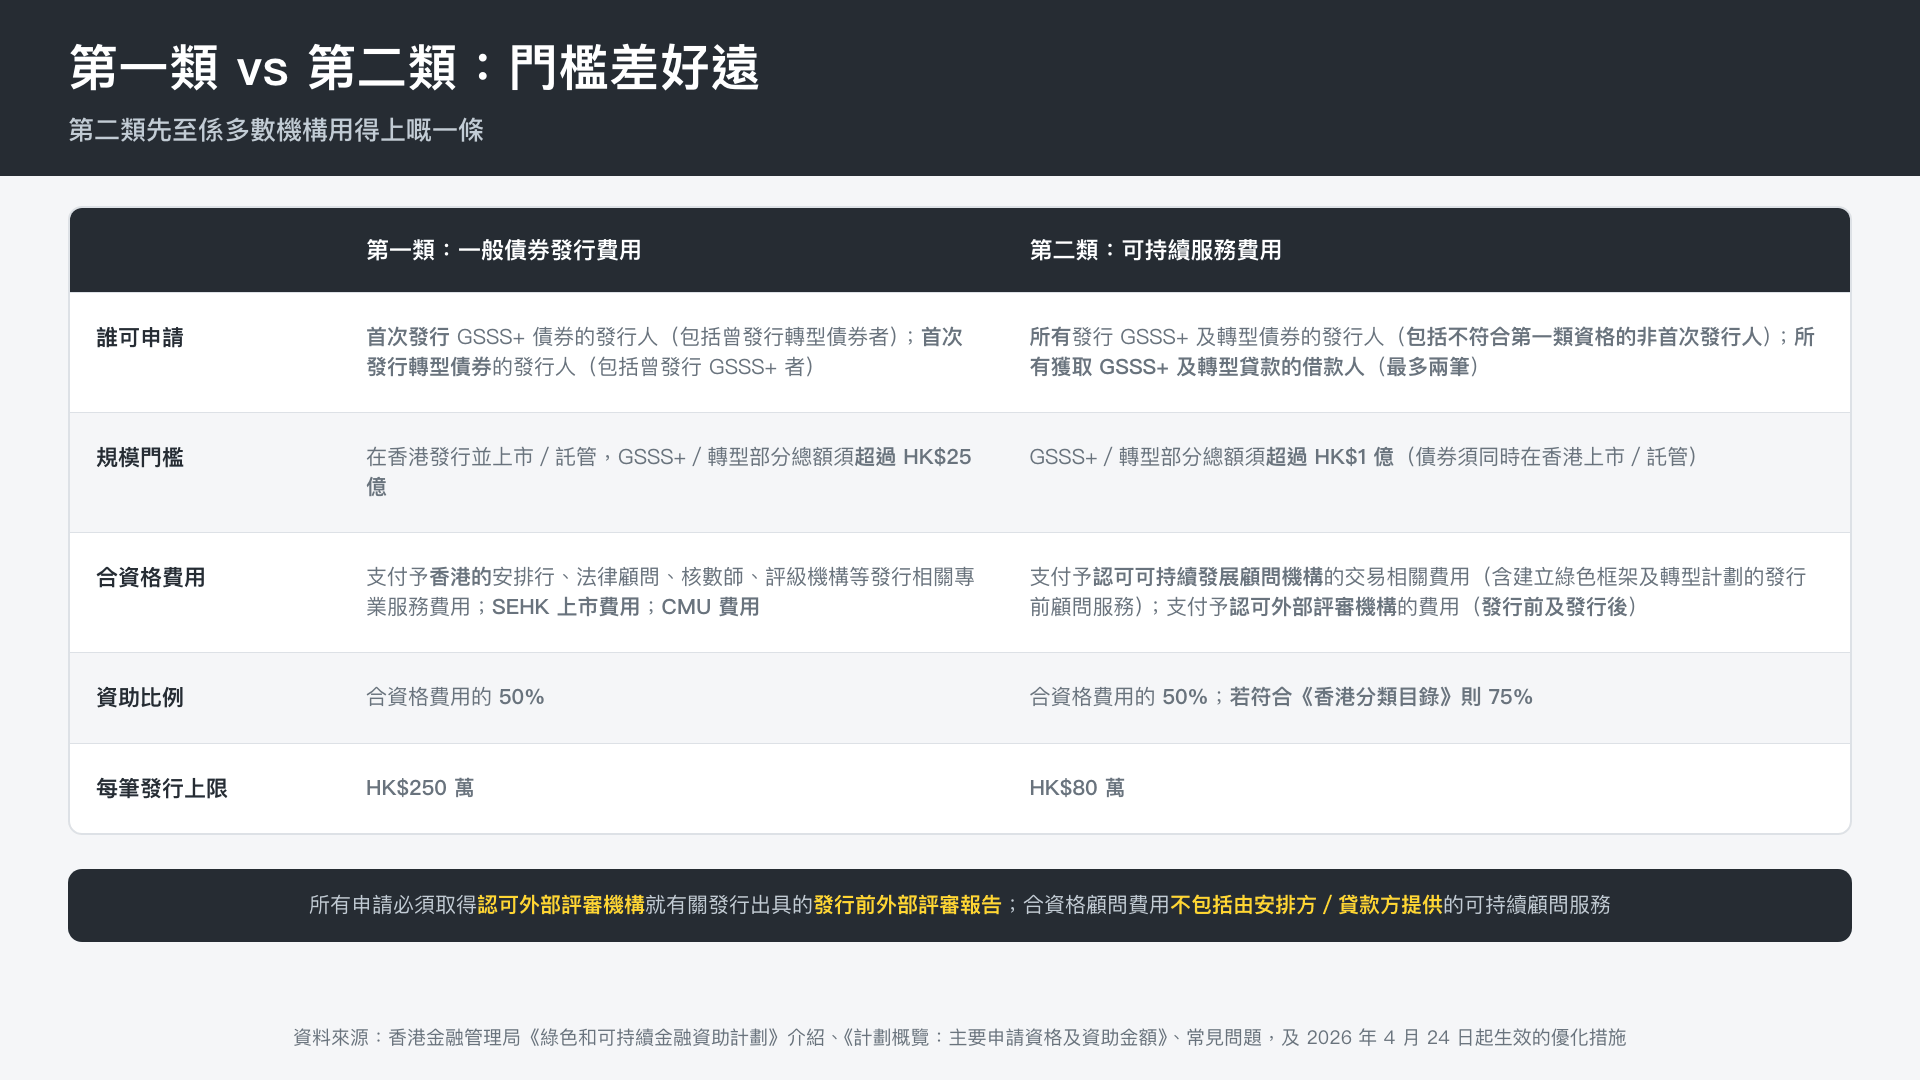1920x1080 pixels.
Task: Click the value HK$80 萬
Action: tap(1077, 788)
